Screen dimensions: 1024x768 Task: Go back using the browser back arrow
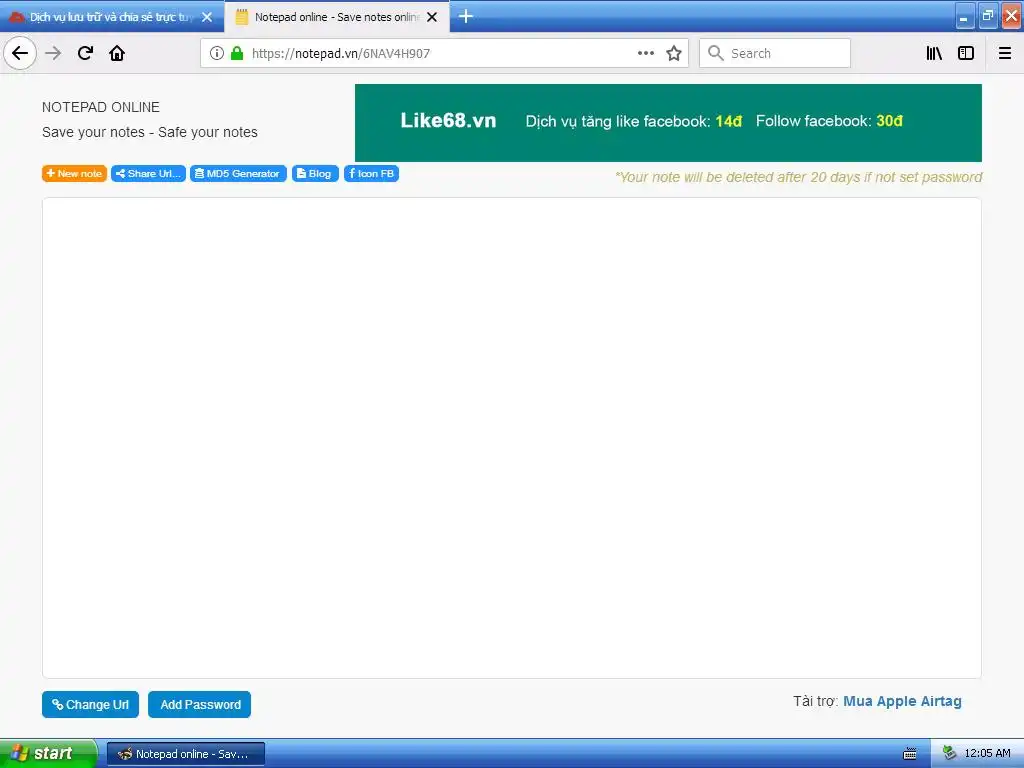click(x=20, y=53)
